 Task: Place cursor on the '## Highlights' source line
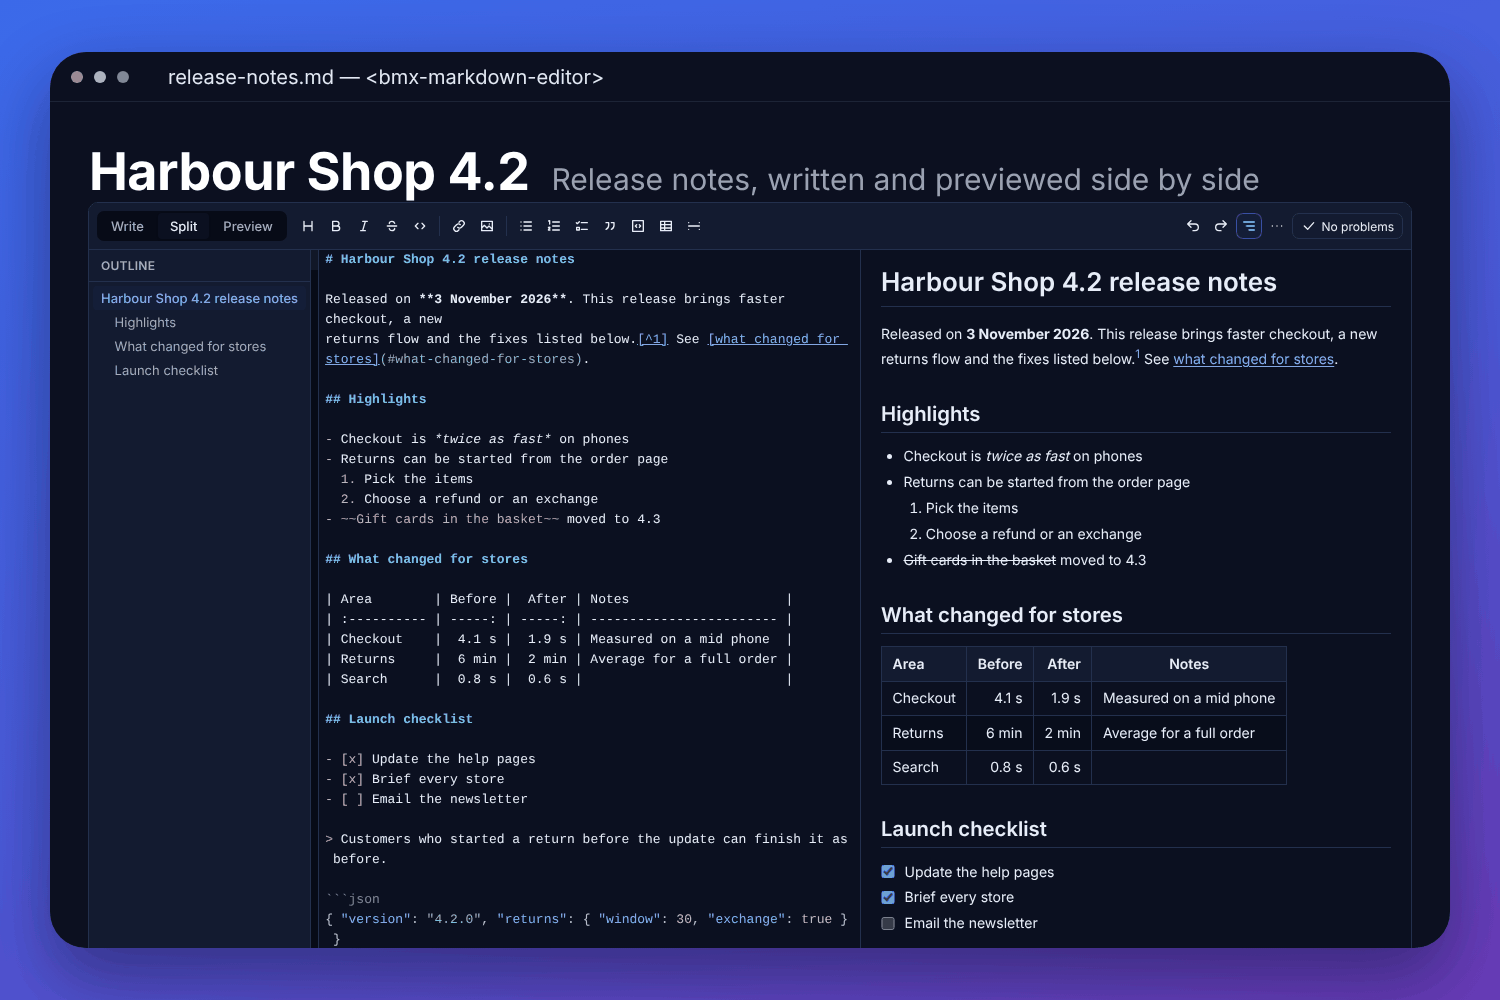click(x=376, y=399)
